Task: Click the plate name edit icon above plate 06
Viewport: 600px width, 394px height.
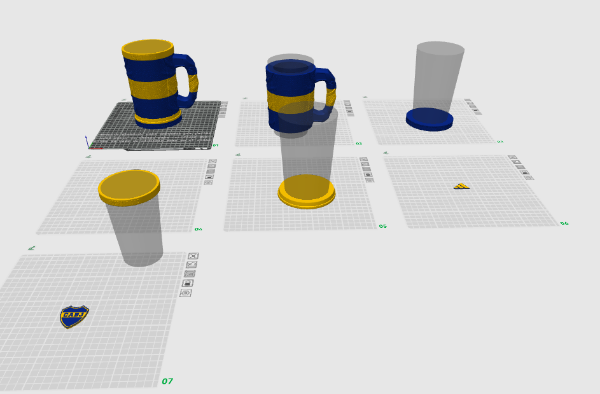Action: click(x=386, y=153)
